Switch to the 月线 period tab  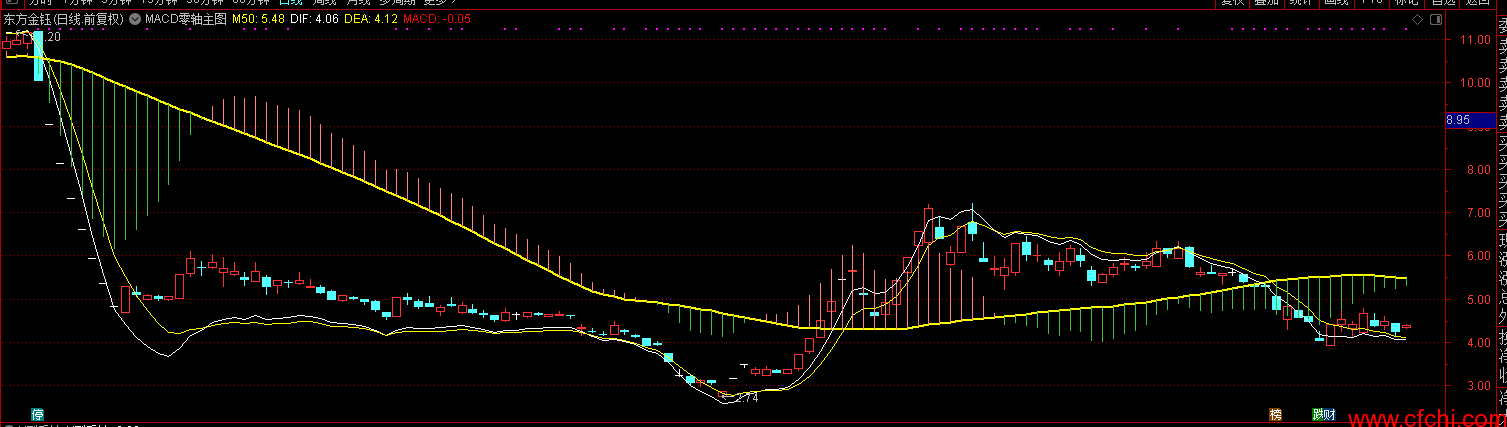(360, 3)
